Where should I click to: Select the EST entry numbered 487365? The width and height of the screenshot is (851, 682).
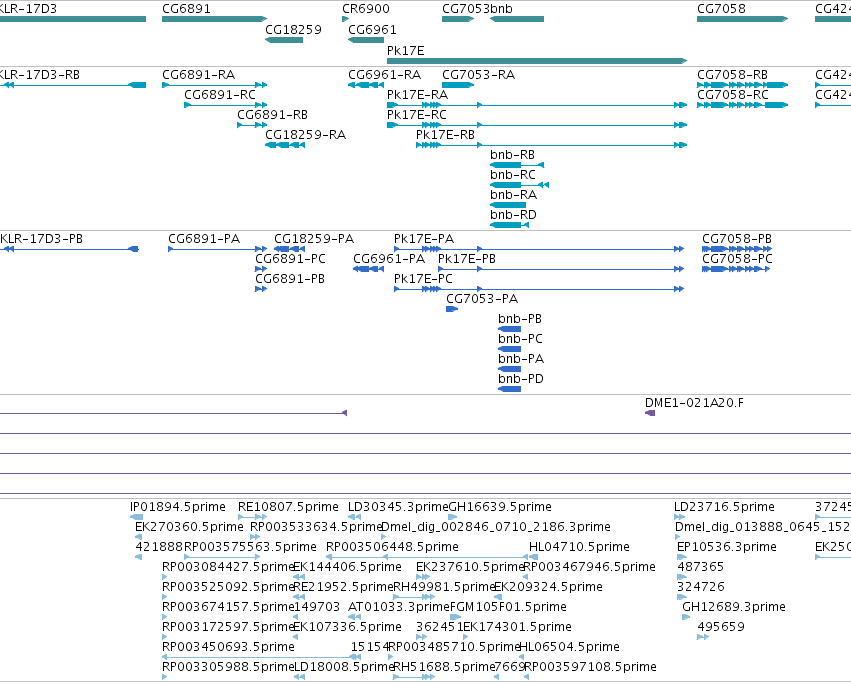(701, 566)
